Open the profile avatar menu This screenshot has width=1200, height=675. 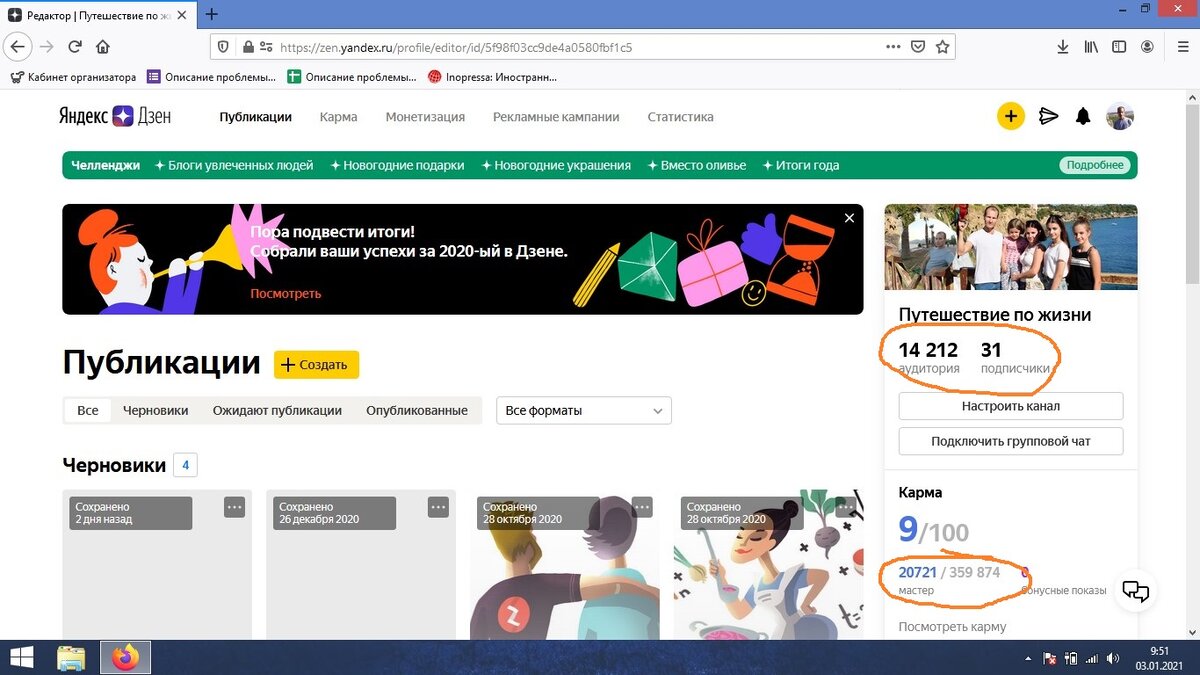point(1120,116)
